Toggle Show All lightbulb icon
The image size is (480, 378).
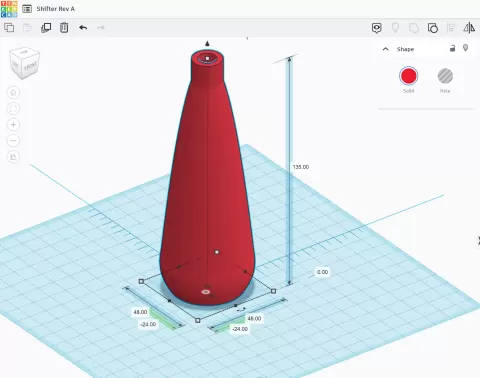[x=395, y=28]
